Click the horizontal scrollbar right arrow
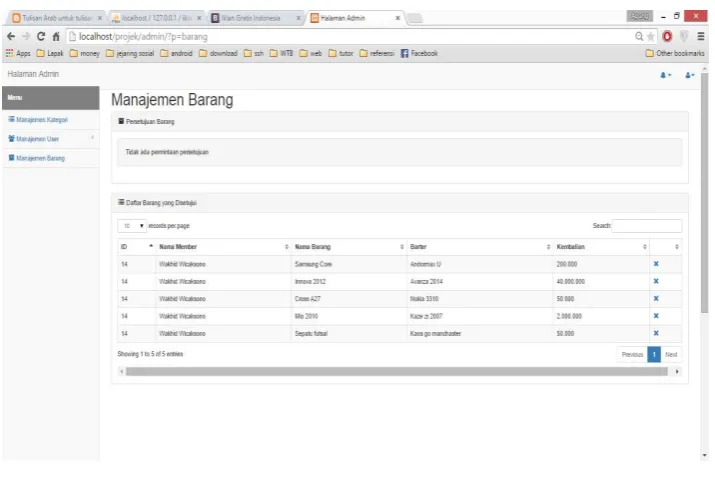This screenshot has height=484, width=715. [677, 372]
